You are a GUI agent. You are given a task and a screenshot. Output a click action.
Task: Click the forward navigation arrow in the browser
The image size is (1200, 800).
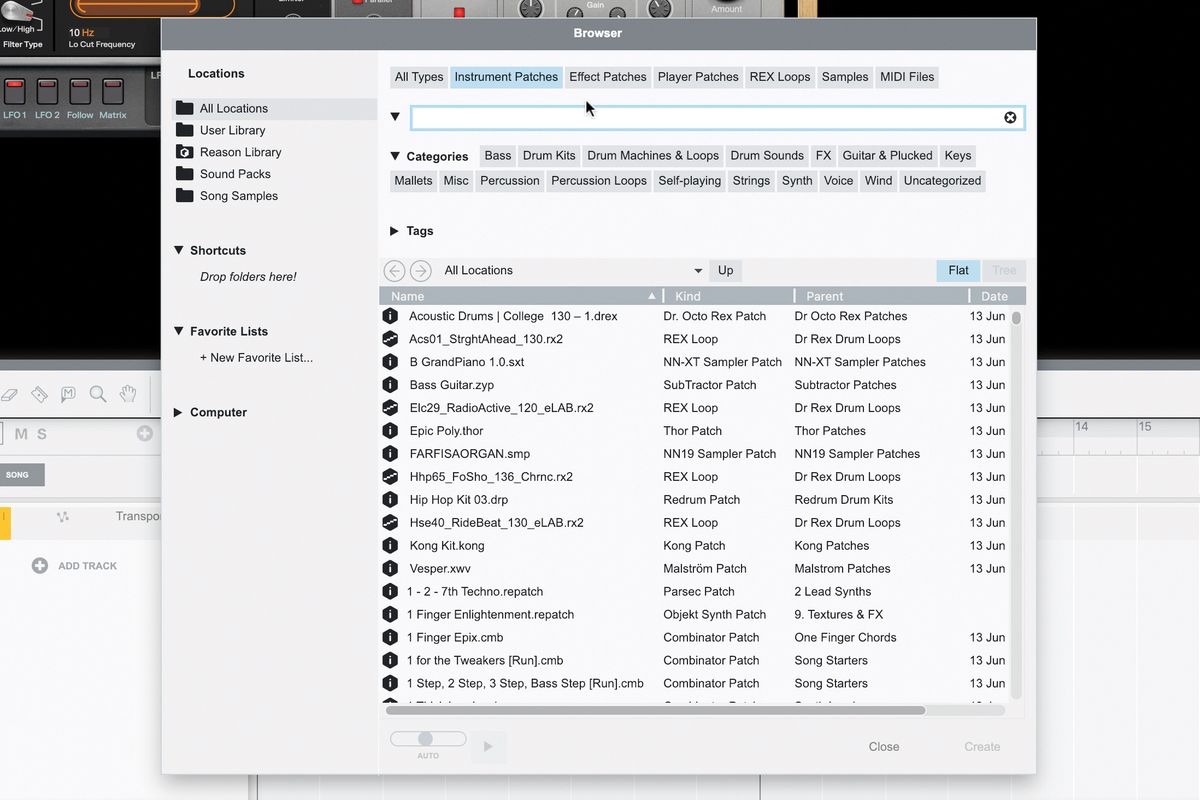click(x=421, y=271)
